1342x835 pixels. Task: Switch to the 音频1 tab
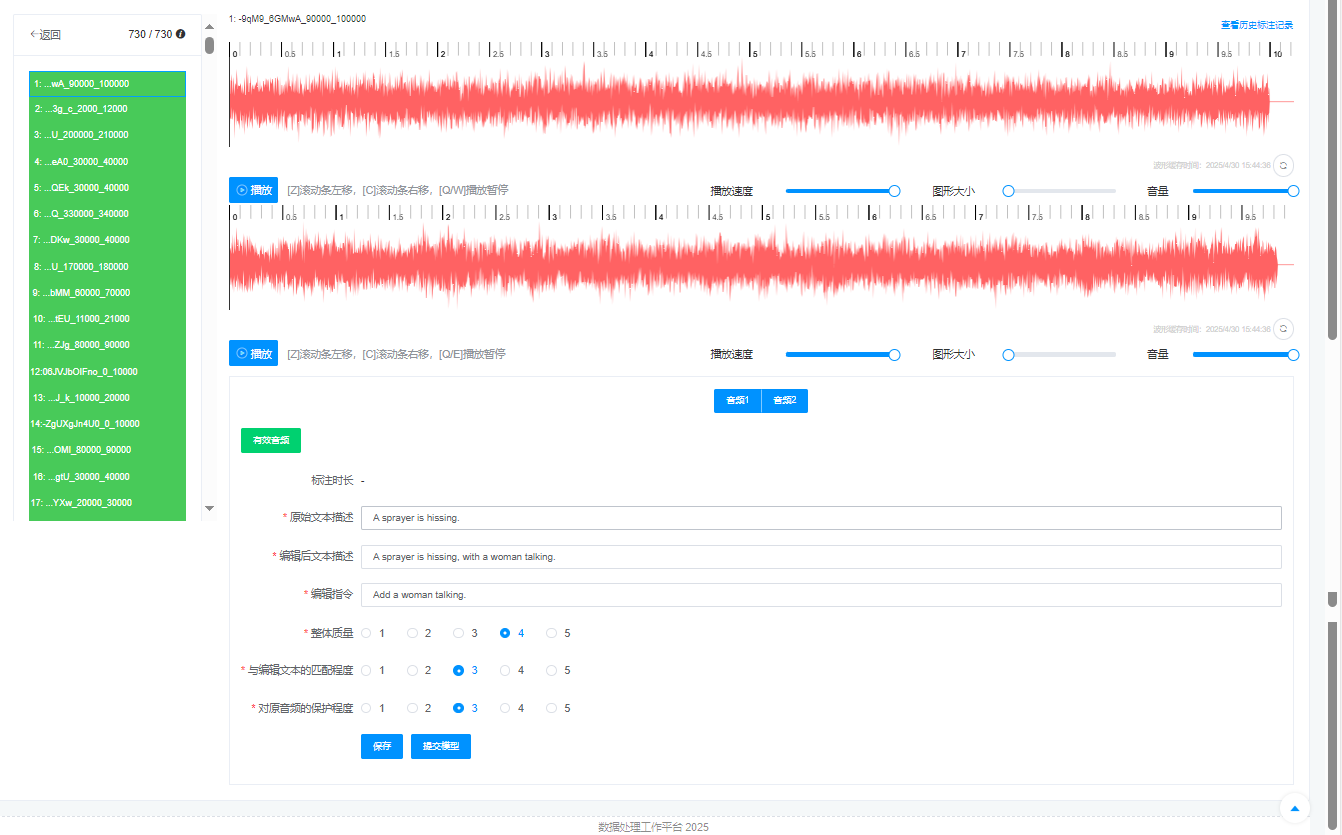pos(737,401)
